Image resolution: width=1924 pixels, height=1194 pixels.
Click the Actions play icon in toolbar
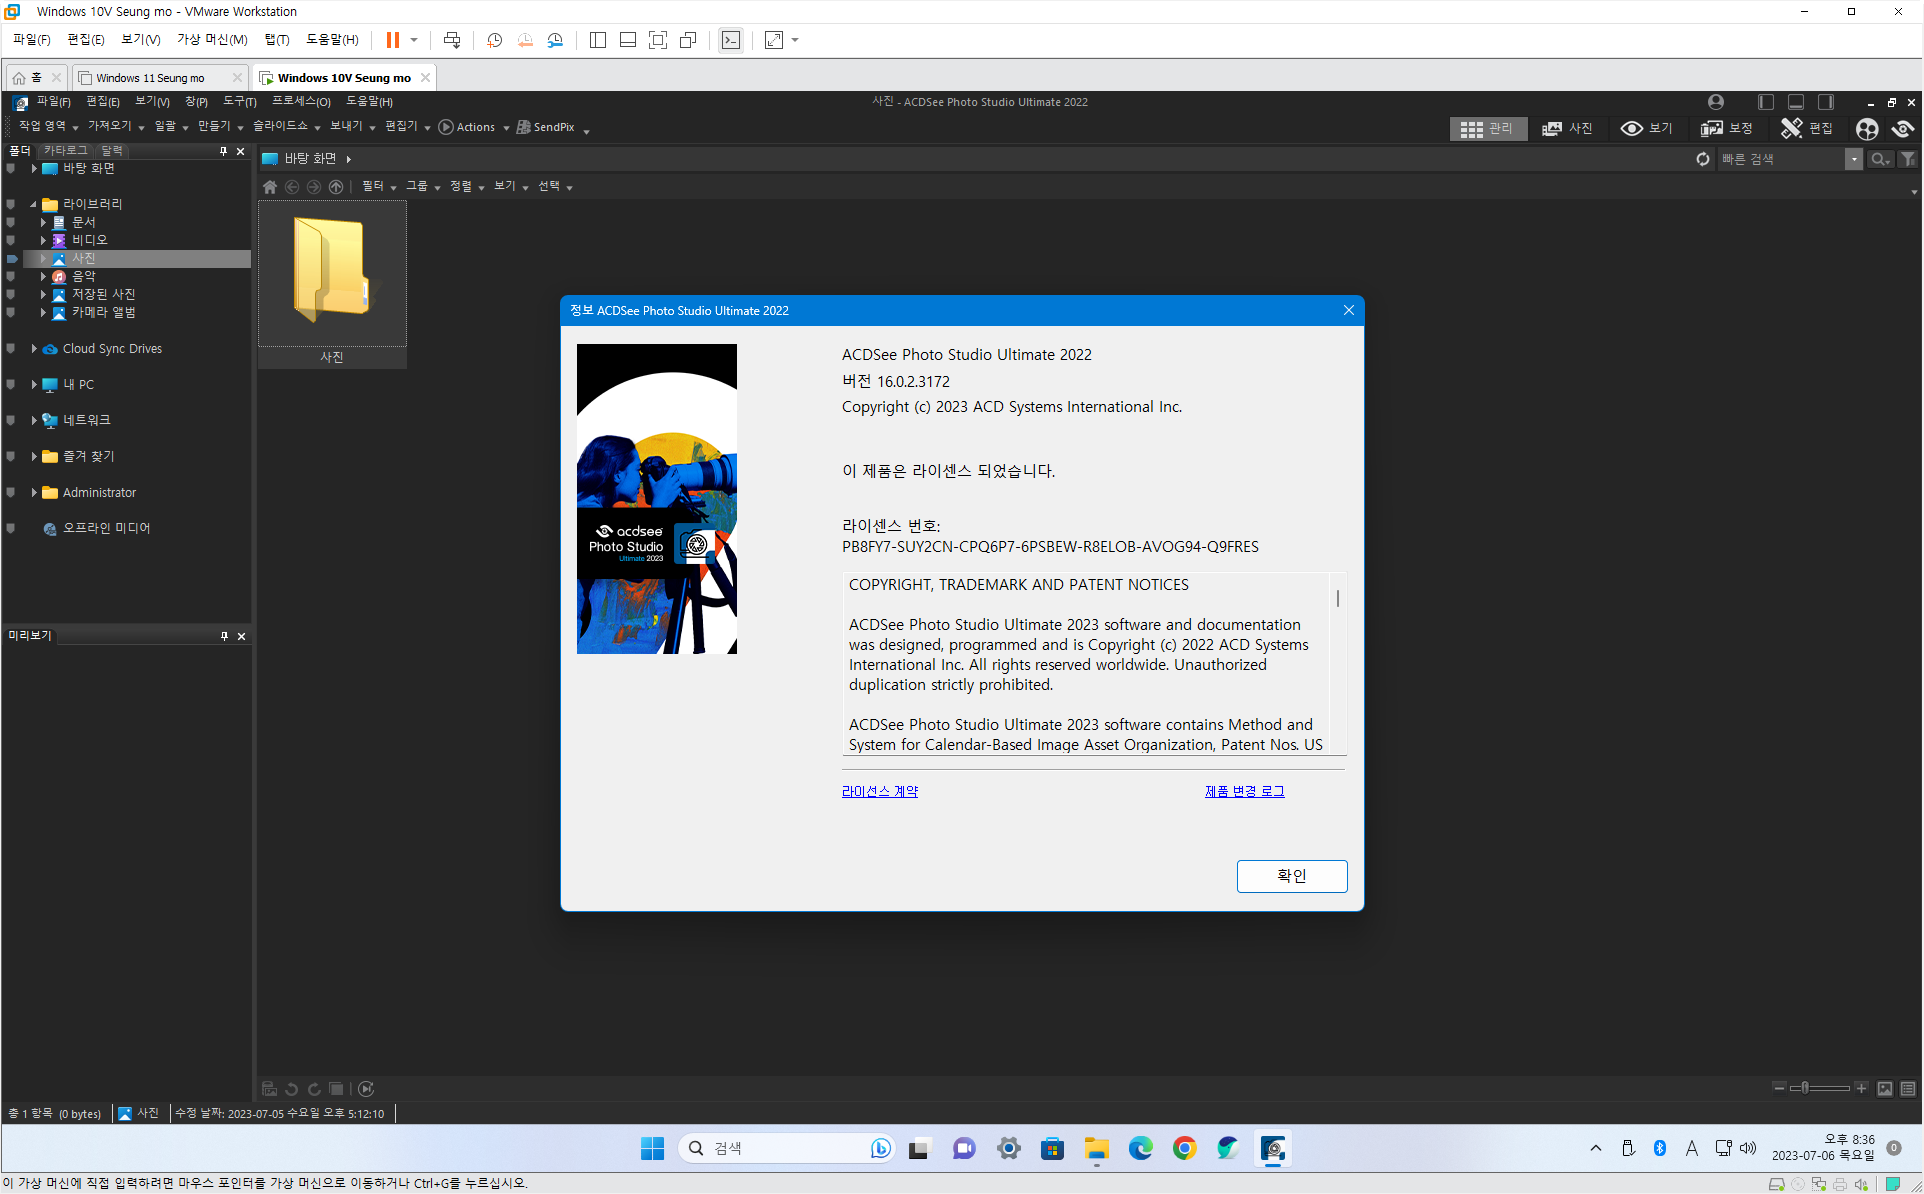pyautogui.click(x=446, y=127)
